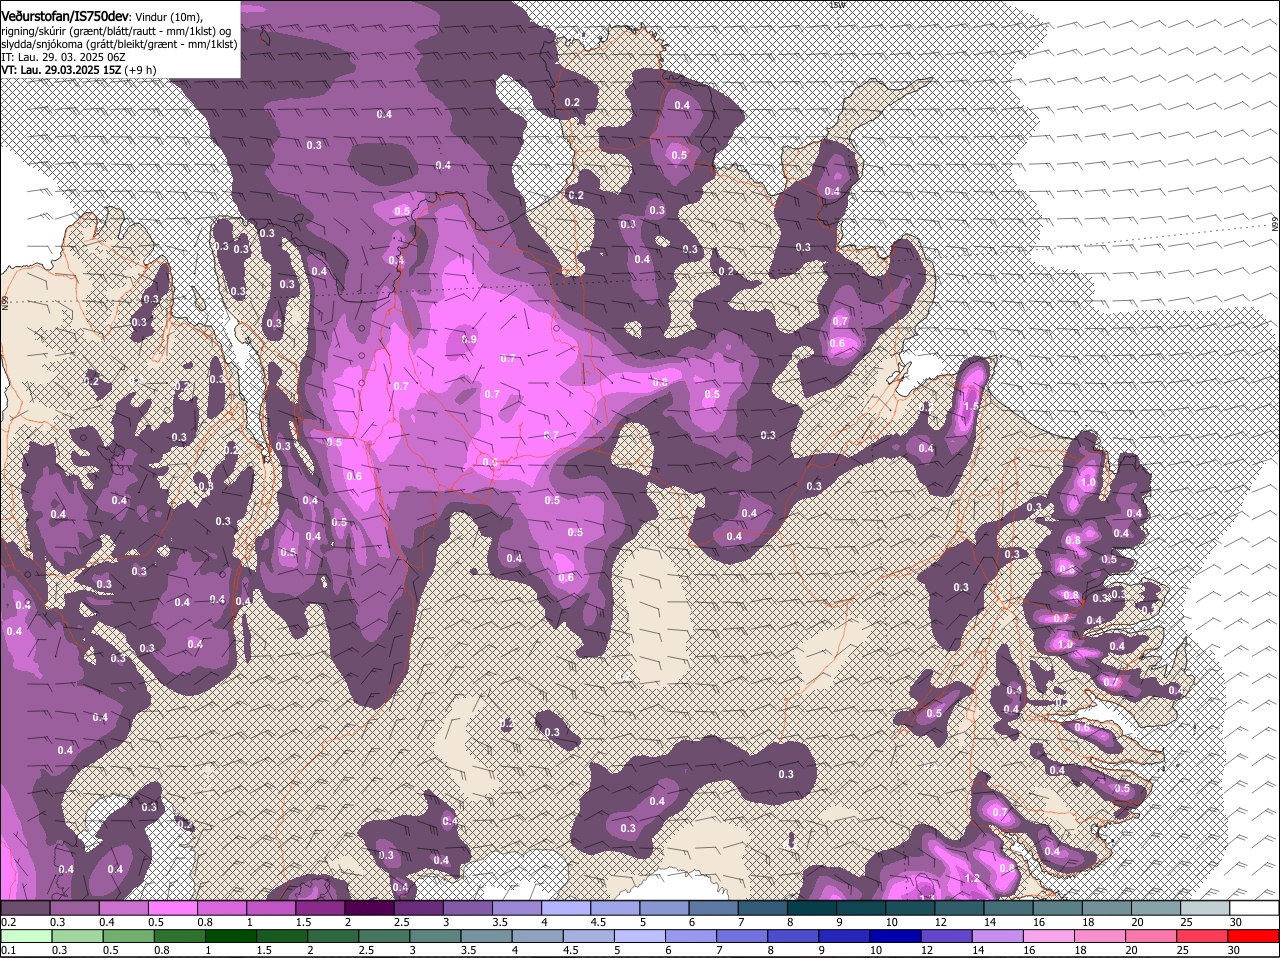Click the lower legend swatch starting at 14

998,936
